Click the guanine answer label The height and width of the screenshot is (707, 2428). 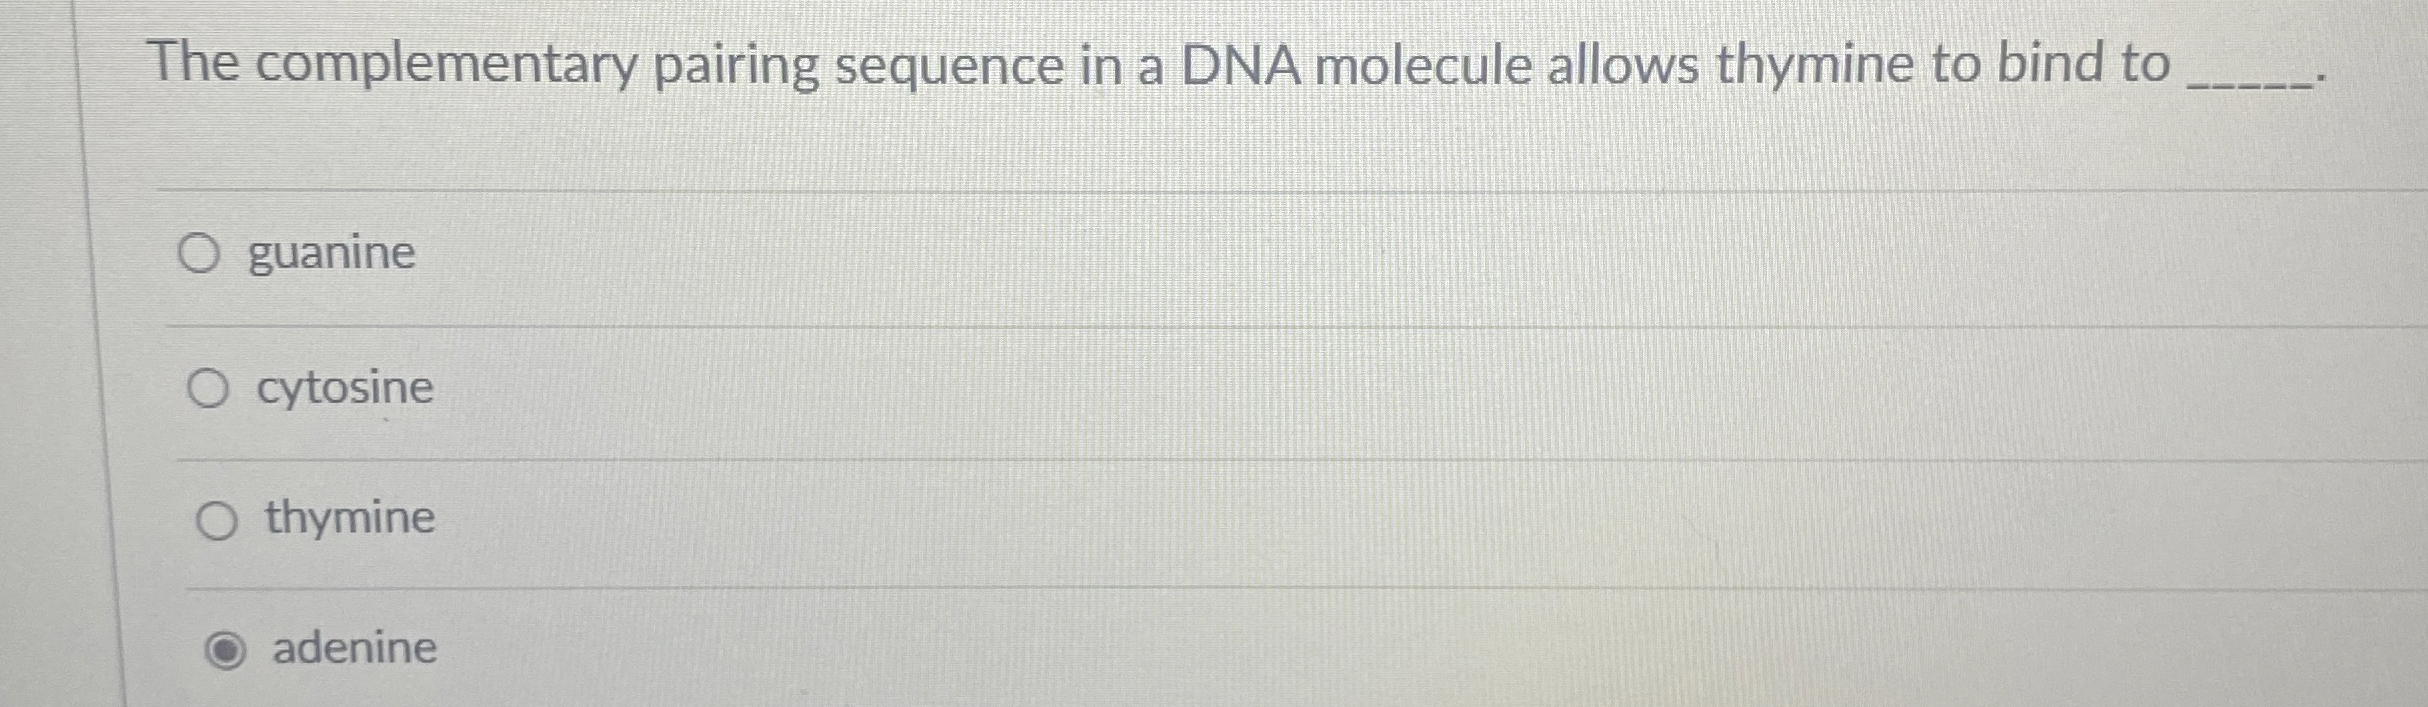(330, 253)
